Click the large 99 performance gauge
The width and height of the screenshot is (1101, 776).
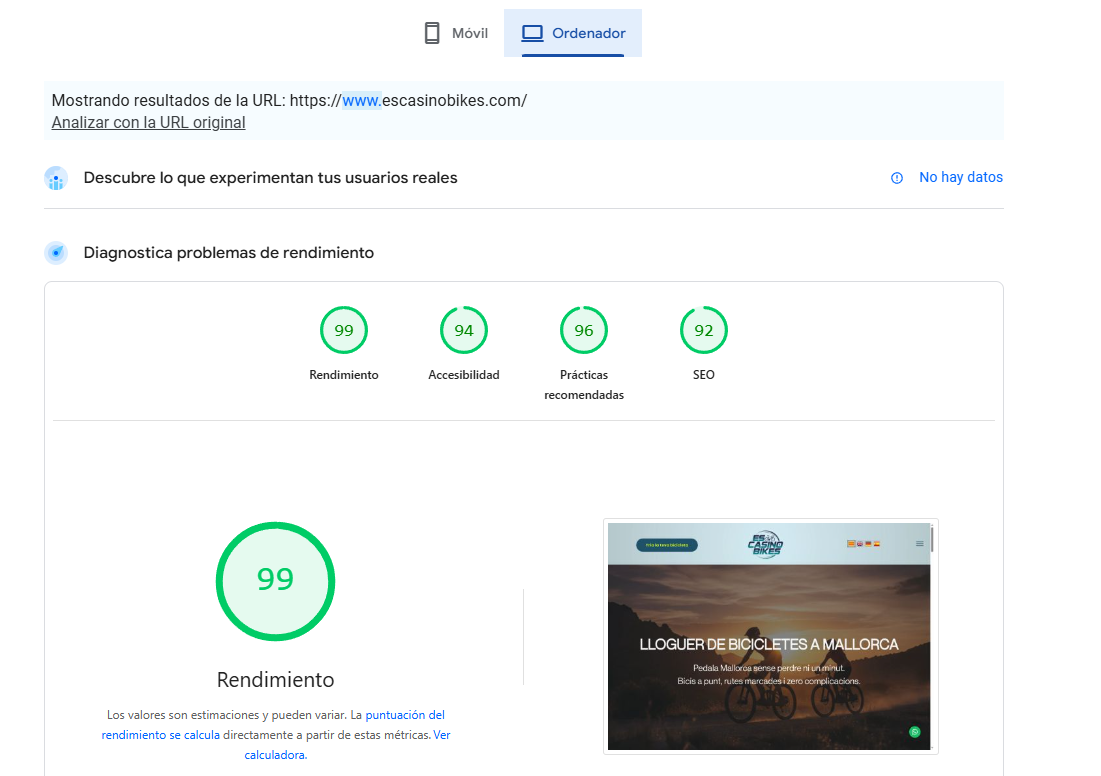[x=275, y=581]
